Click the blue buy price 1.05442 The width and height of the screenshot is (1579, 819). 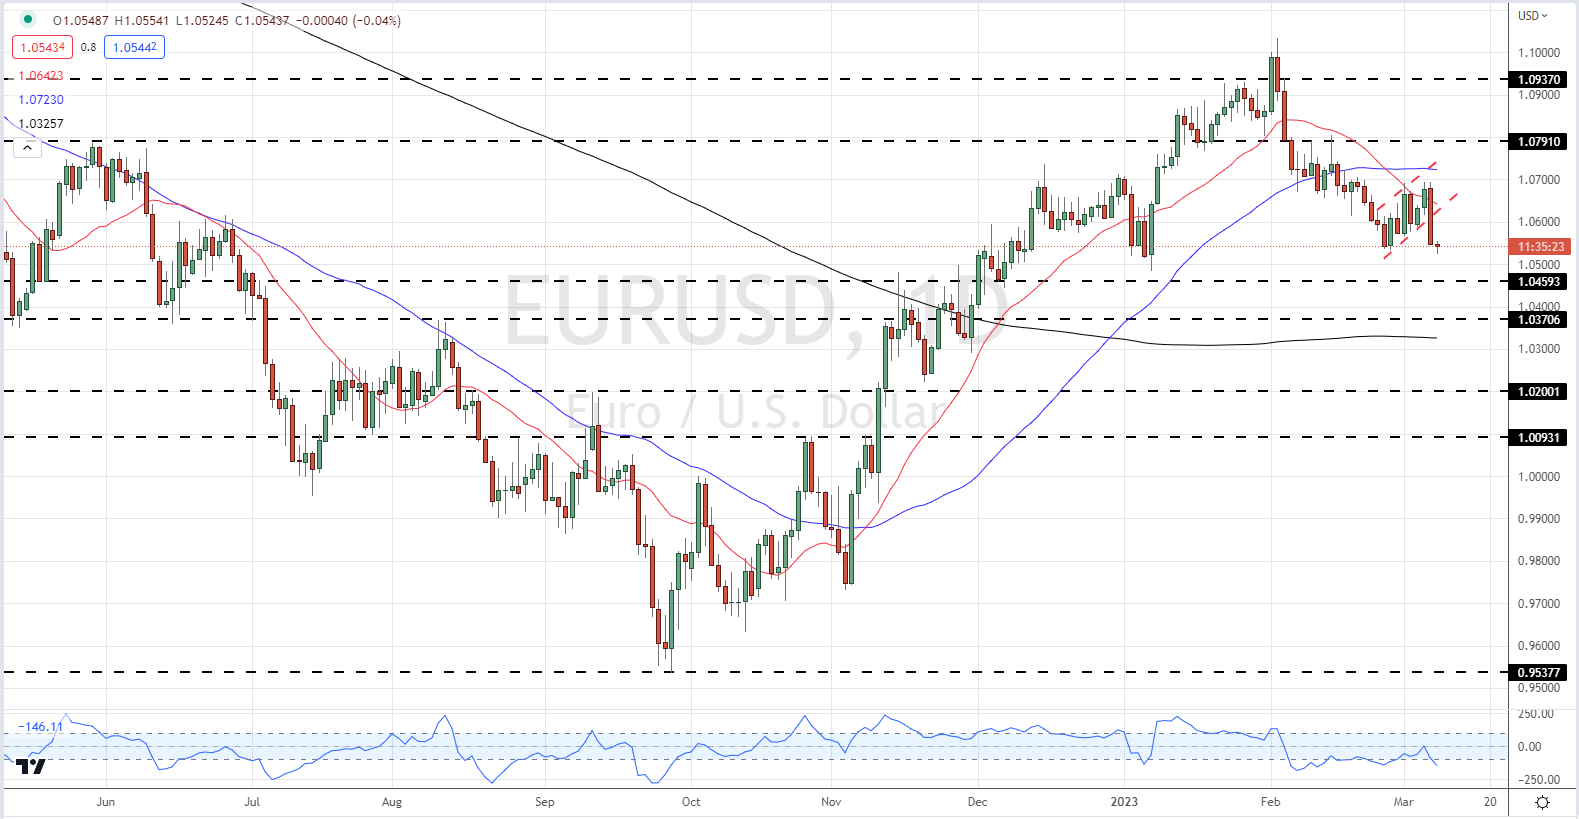[x=134, y=47]
